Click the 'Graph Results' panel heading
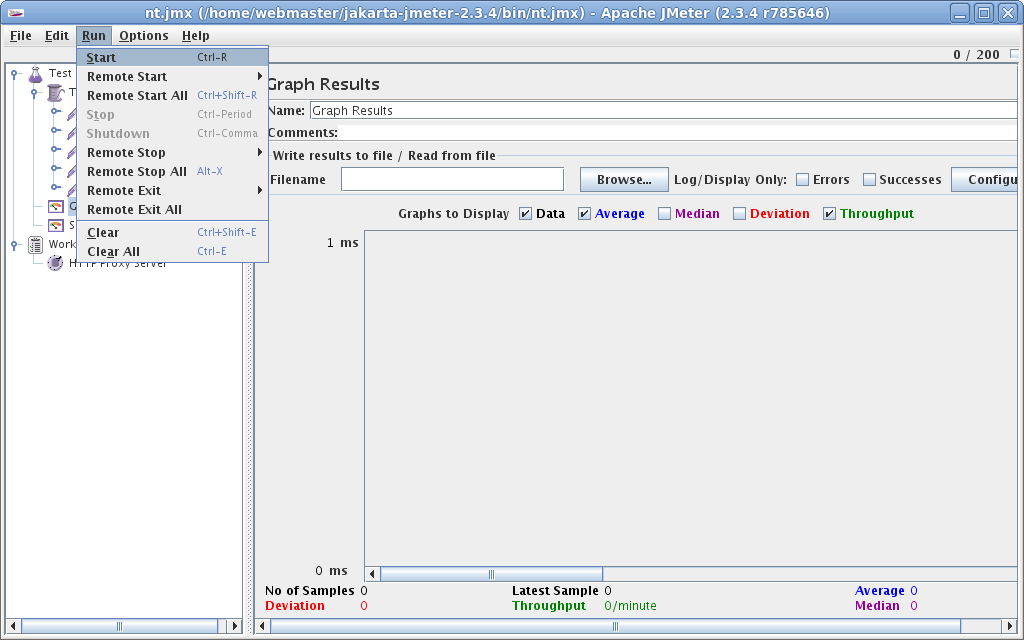The image size is (1024, 640). [x=323, y=84]
